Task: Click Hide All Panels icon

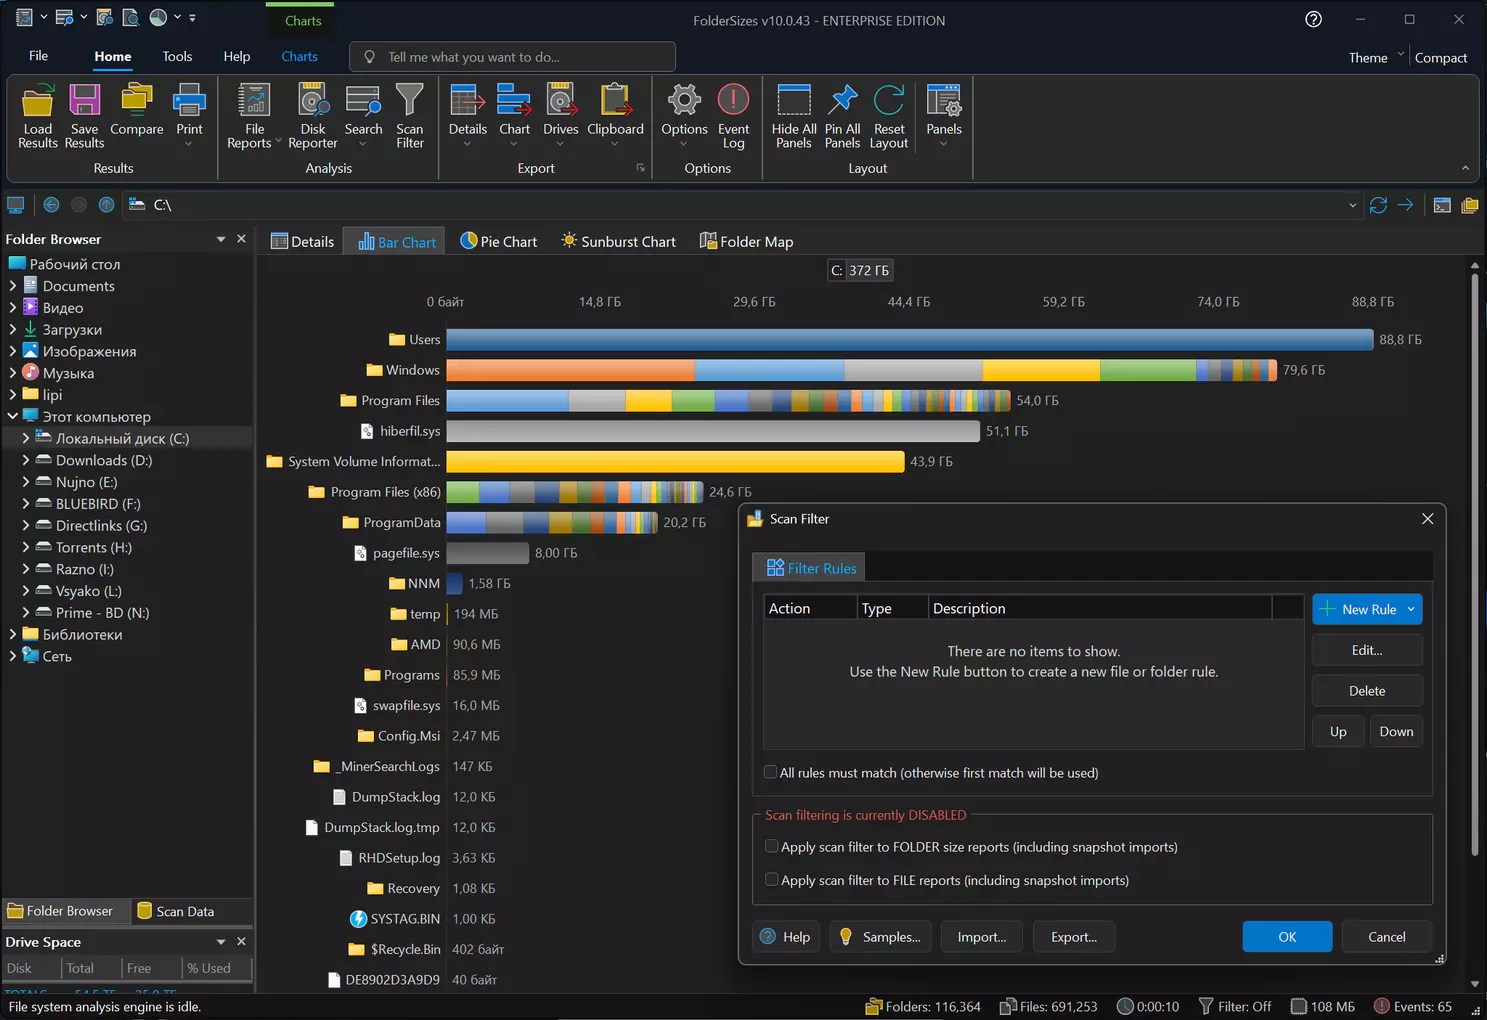Action: tap(793, 102)
